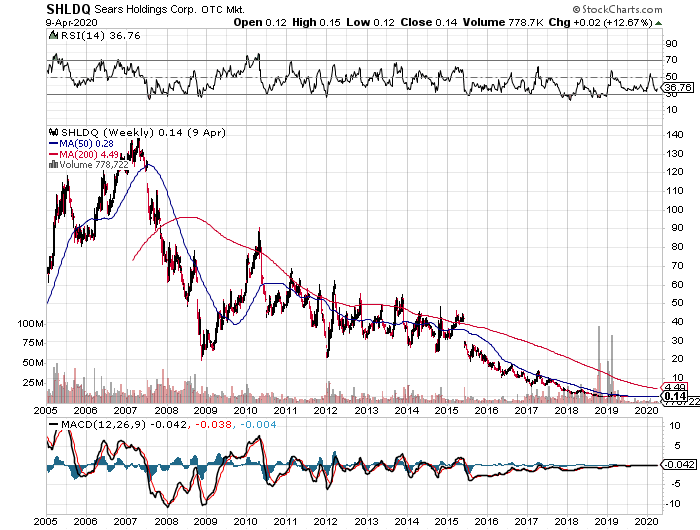Click 2010 on the price chart time axis
Screen dimensions: 700x530
(246, 410)
